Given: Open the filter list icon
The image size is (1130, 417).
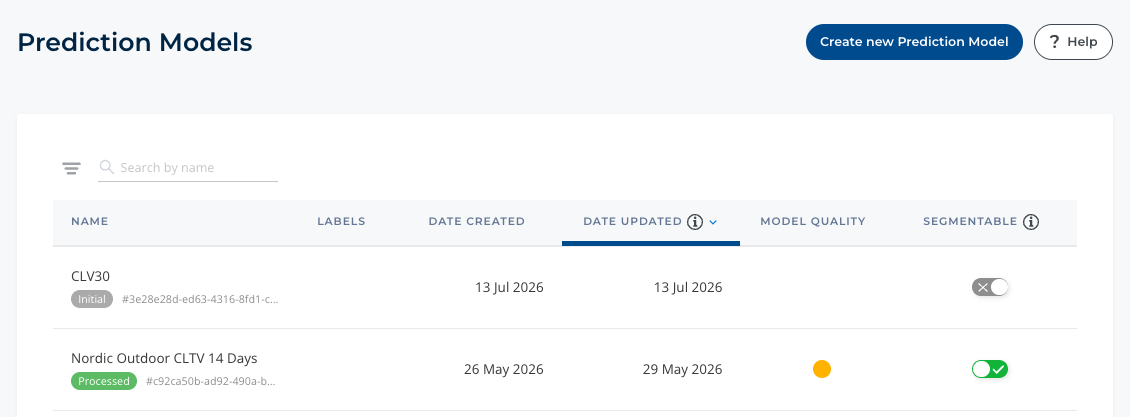Looking at the screenshot, I should [x=71, y=169].
